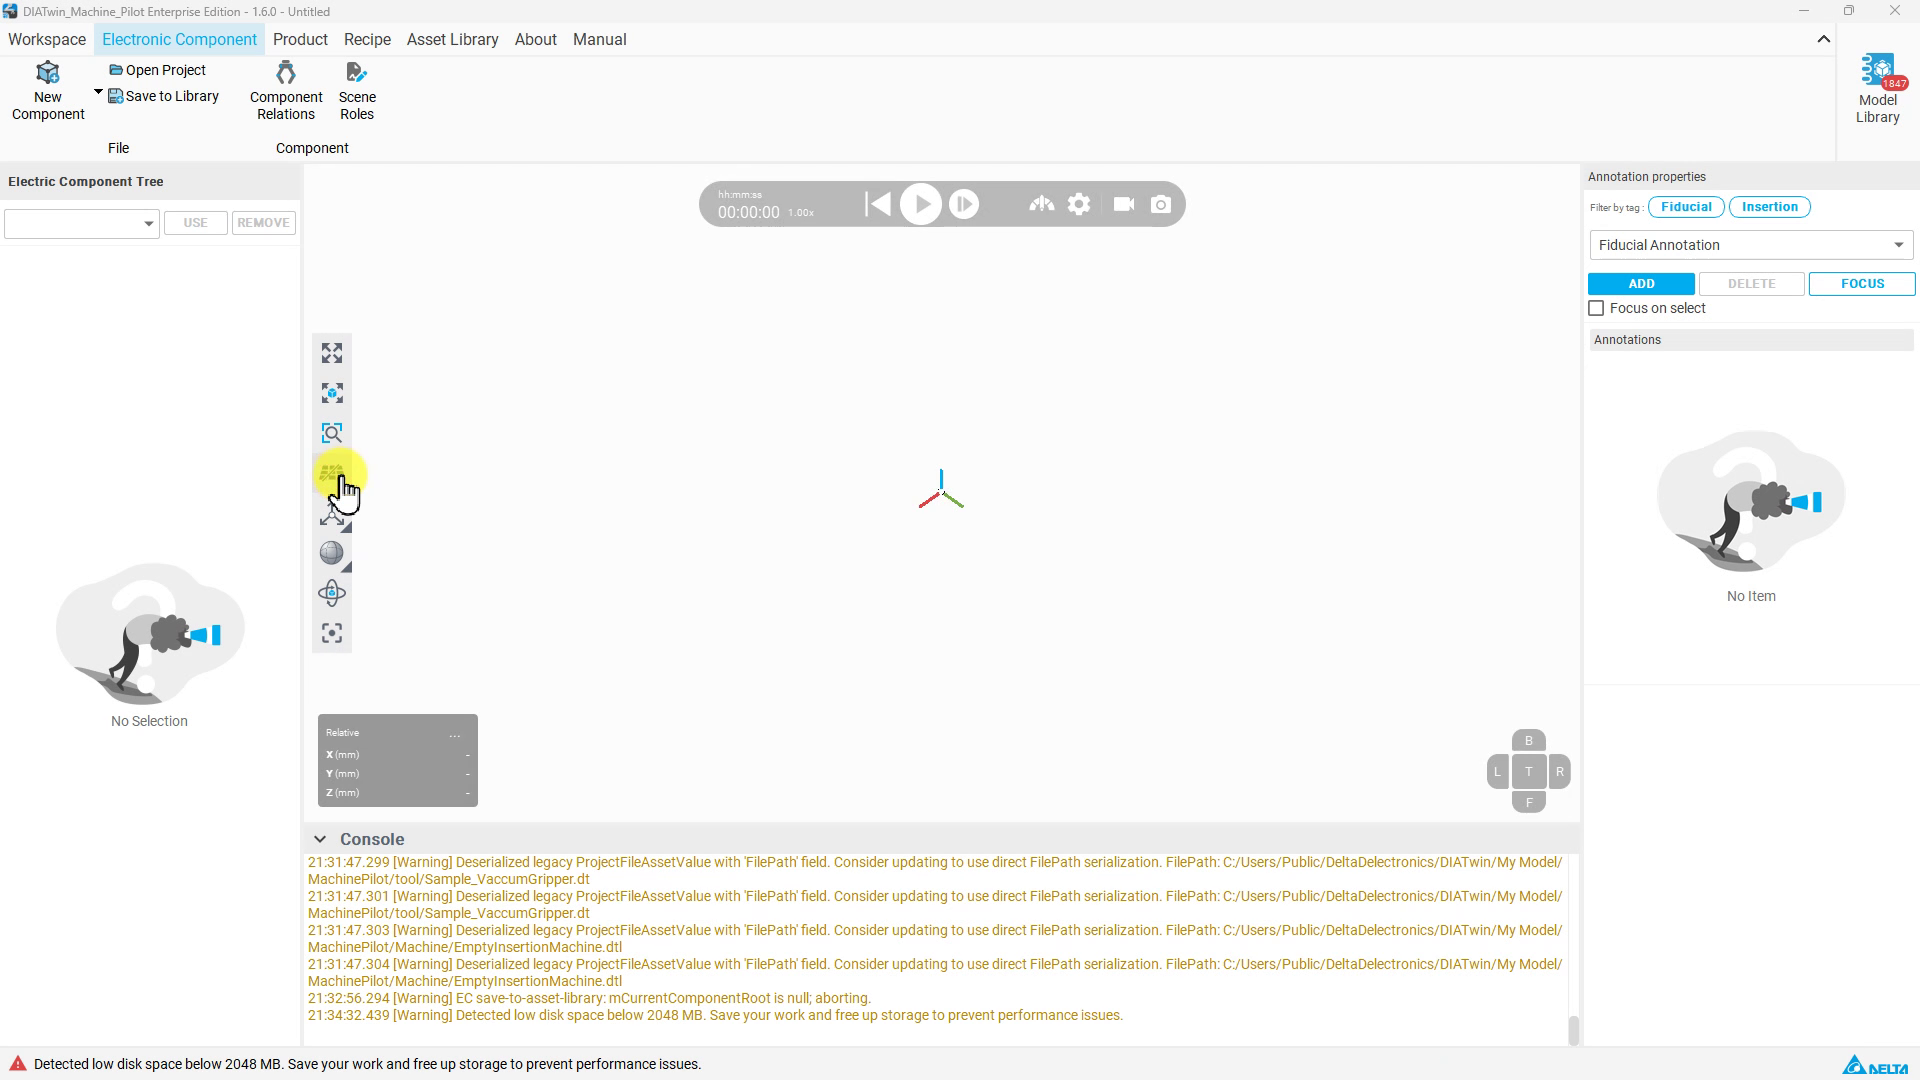This screenshot has width=1920, height=1080.
Task: Click the REMOVE button
Action: pos(263,223)
